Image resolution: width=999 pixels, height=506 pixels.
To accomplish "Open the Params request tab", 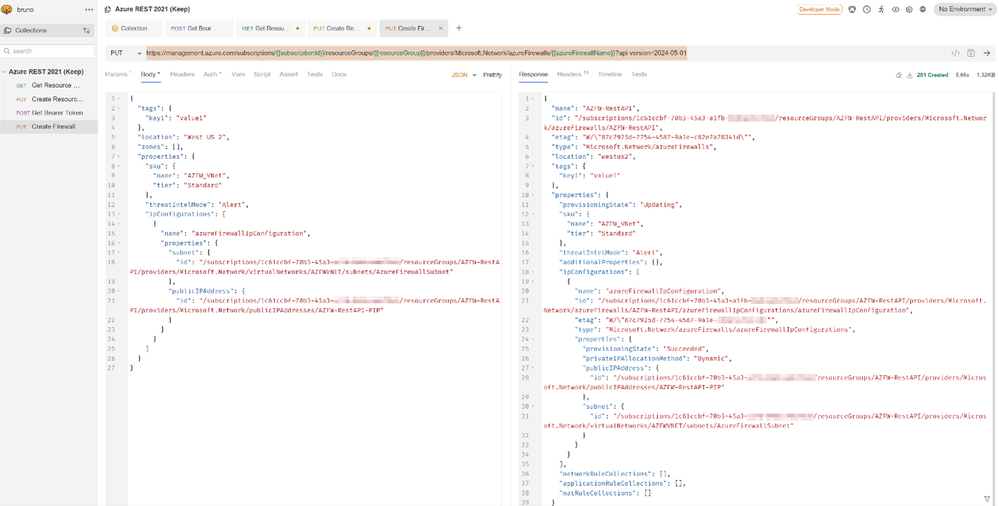I will click(x=117, y=75).
